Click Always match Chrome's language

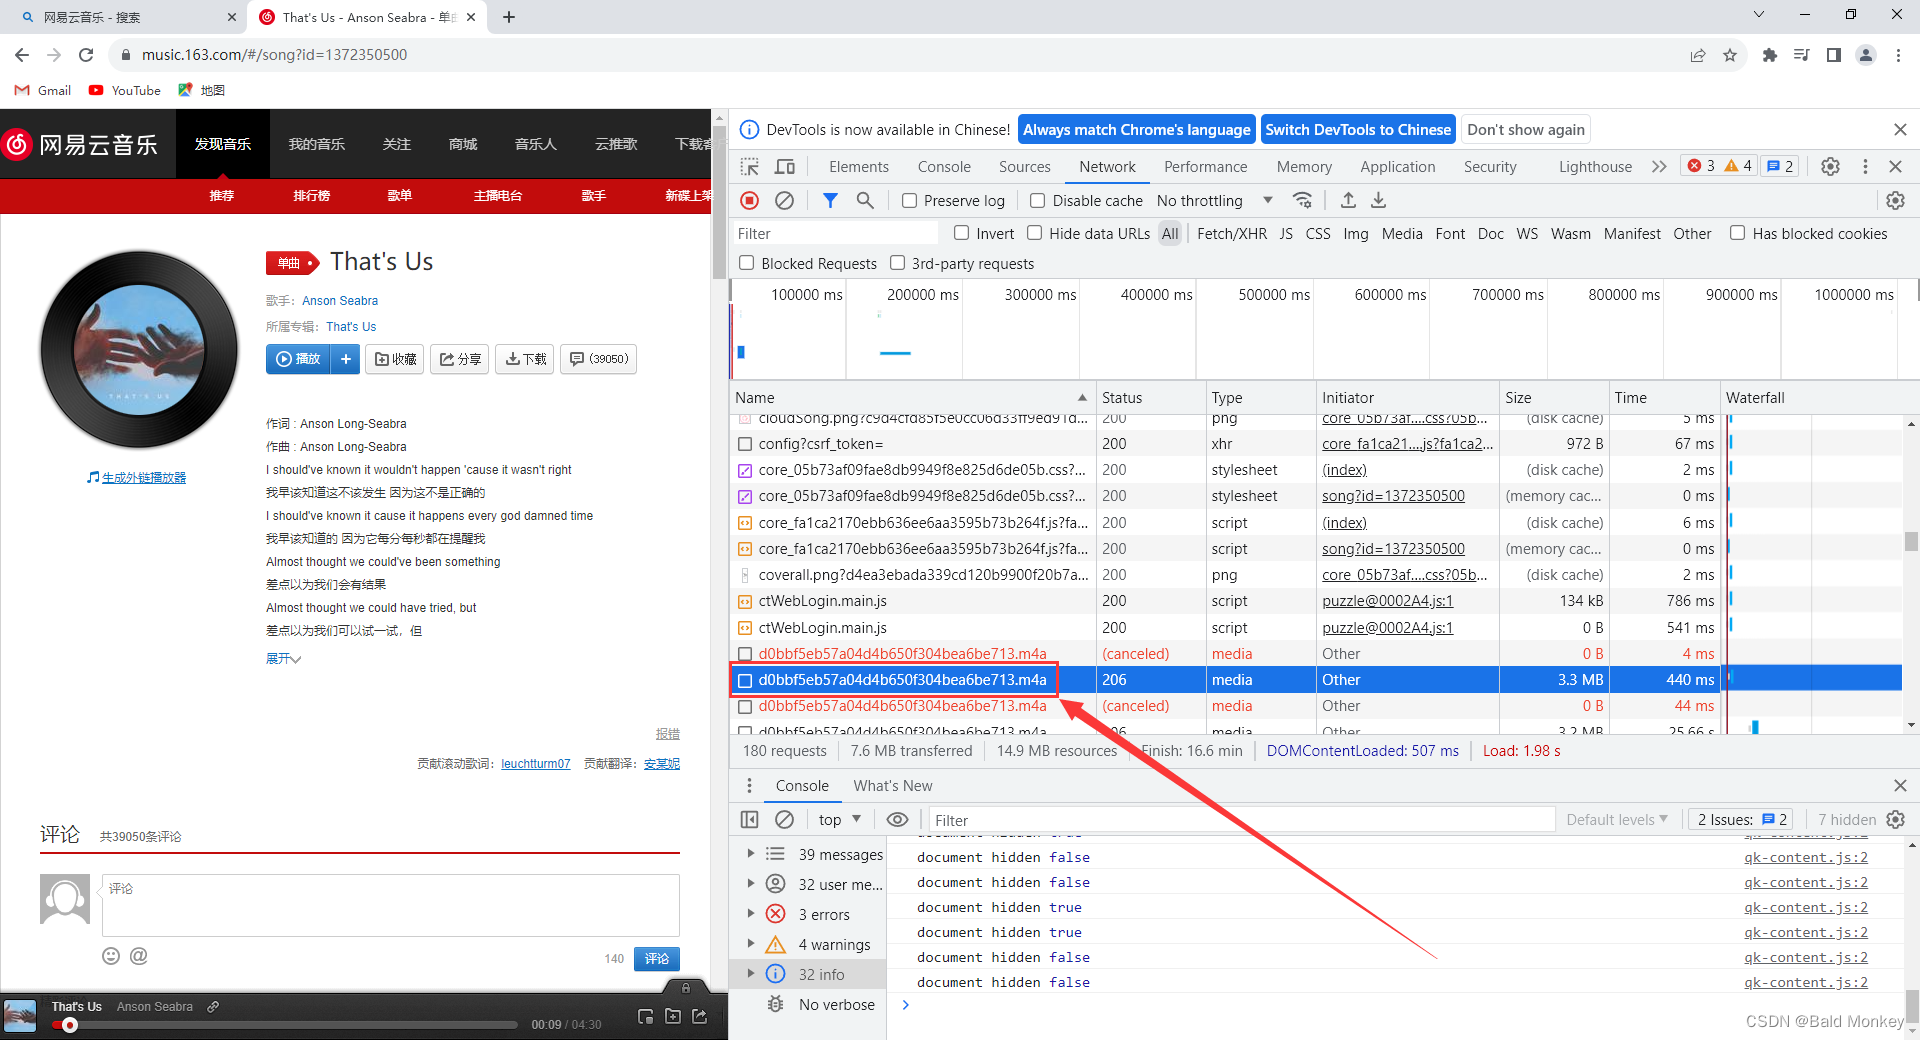pos(1136,130)
